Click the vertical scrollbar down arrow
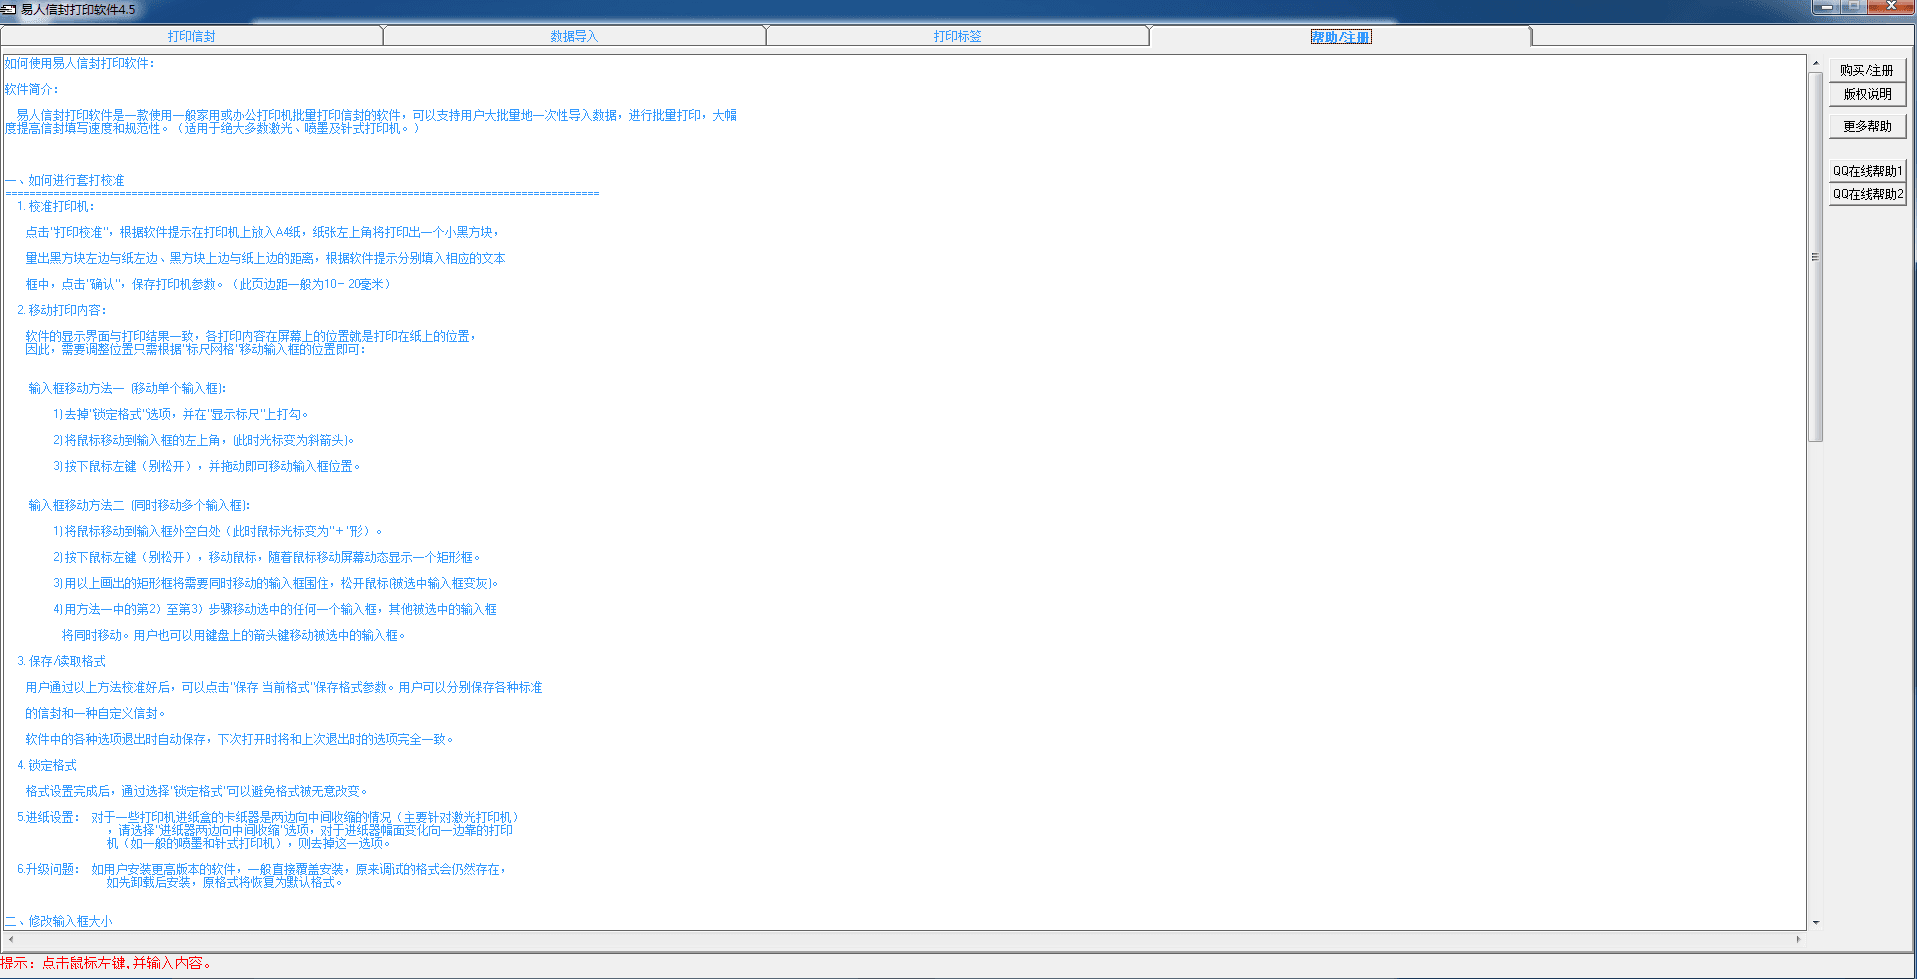Screen dimensions: 1917x979 pyautogui.click(x=1815, y=923)
